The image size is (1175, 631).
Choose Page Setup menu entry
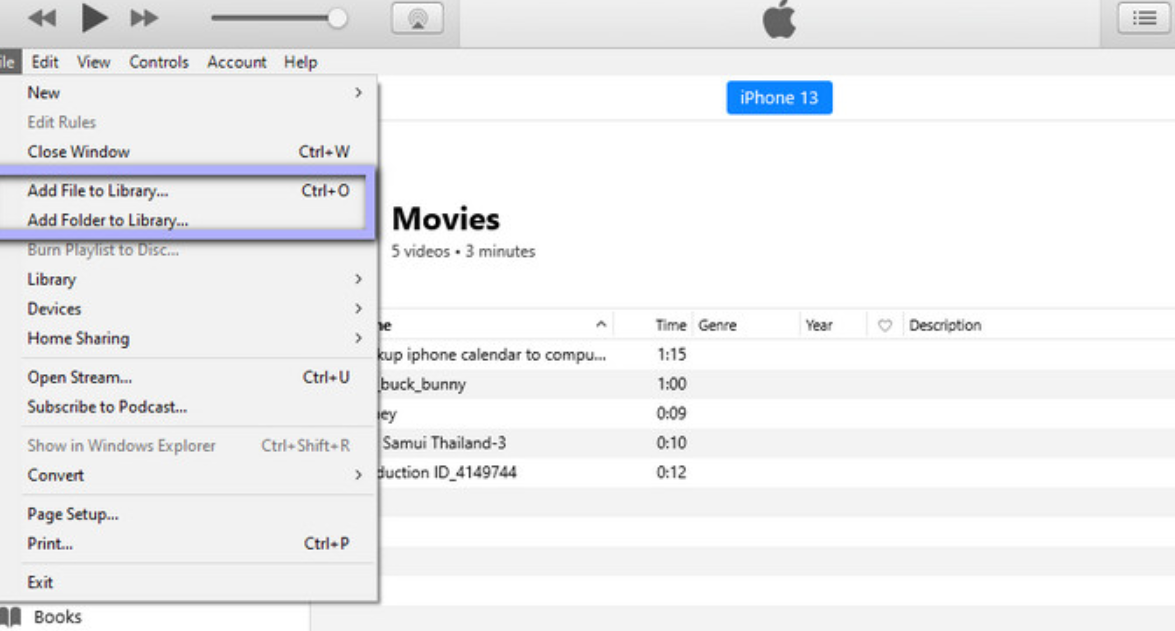[x=188, y=514]
